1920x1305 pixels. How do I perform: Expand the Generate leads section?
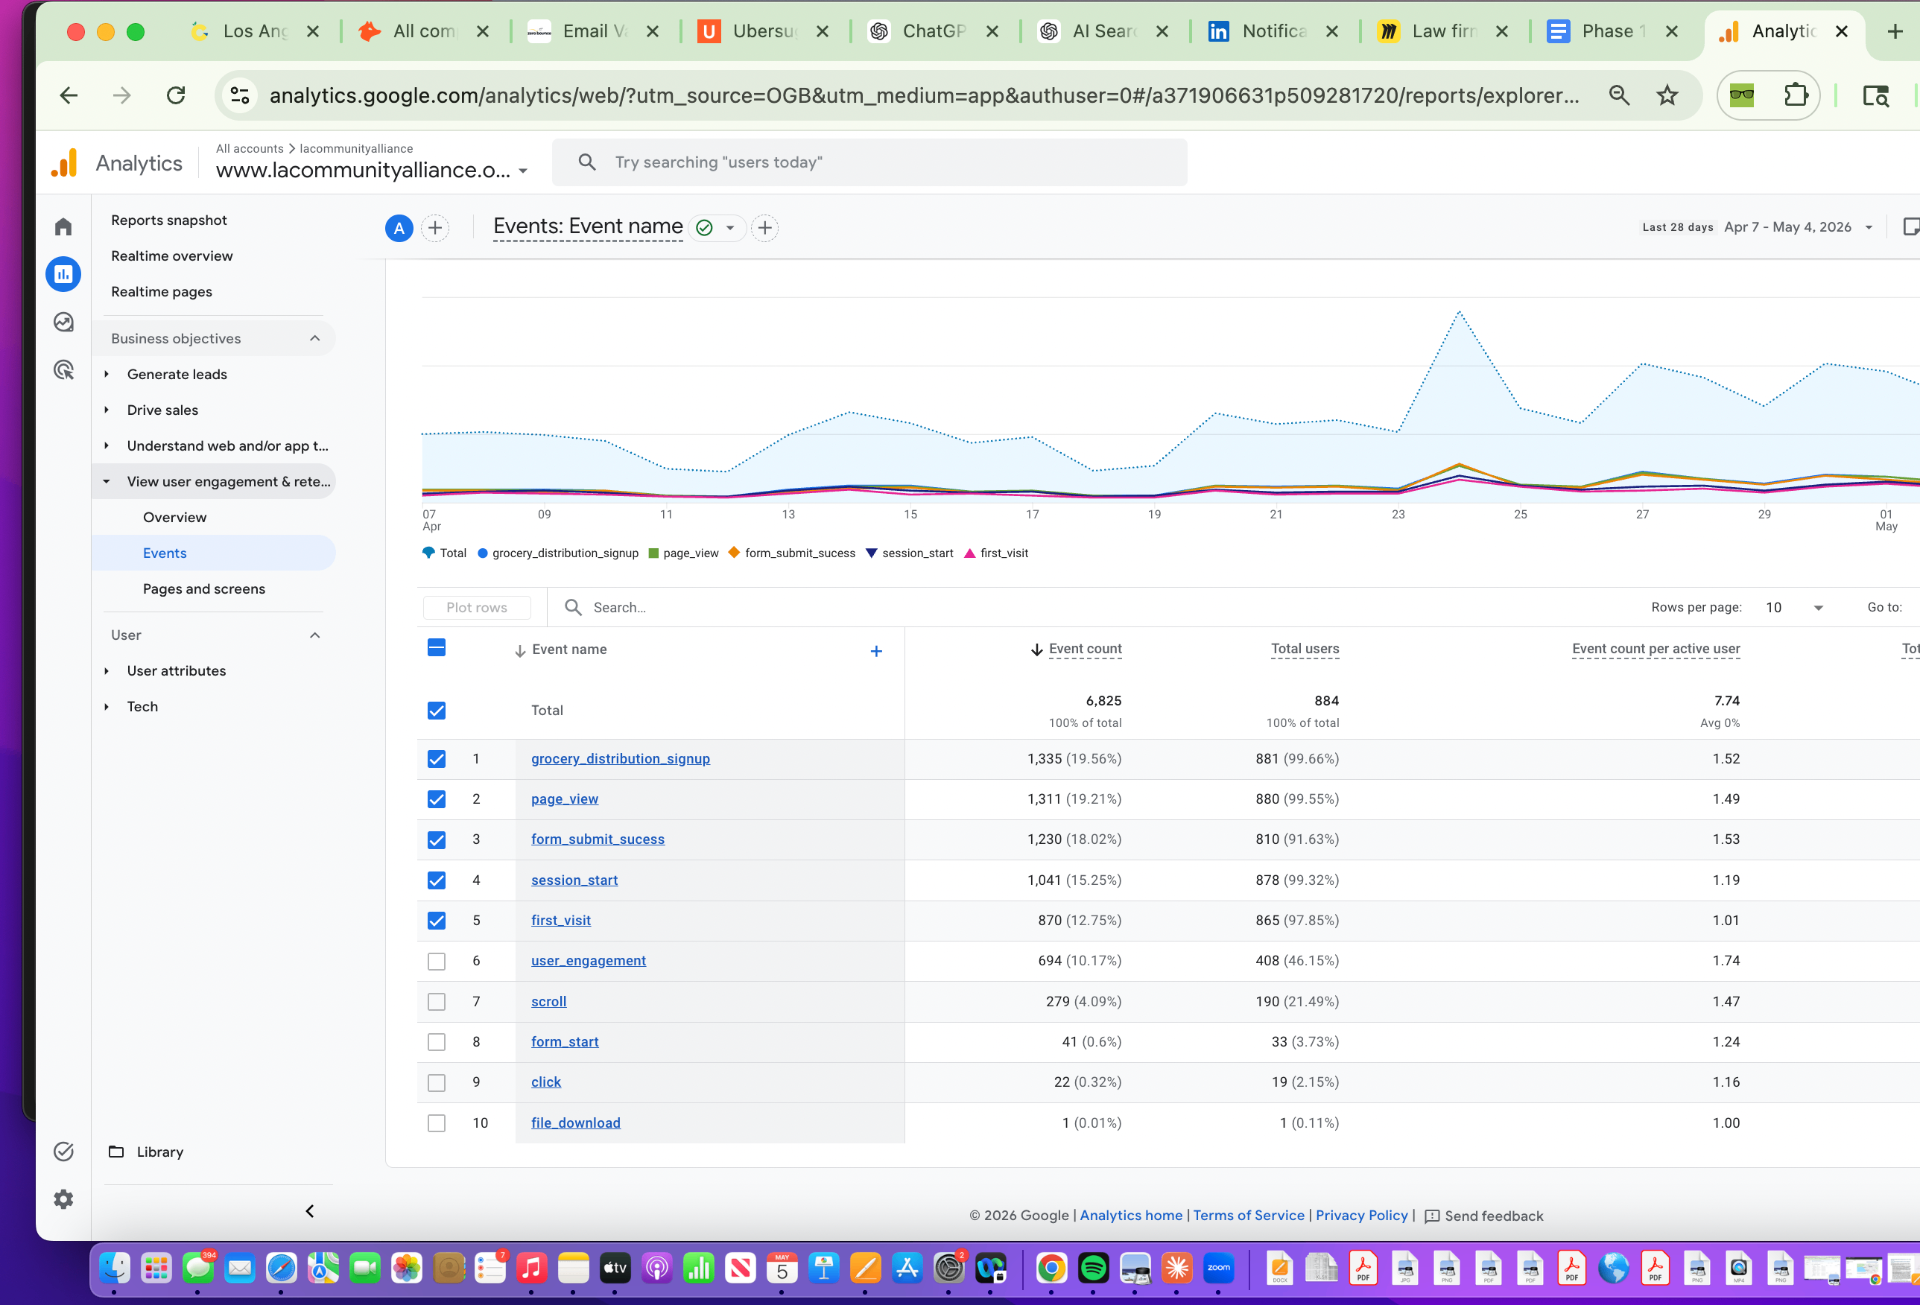pos(177,374)
